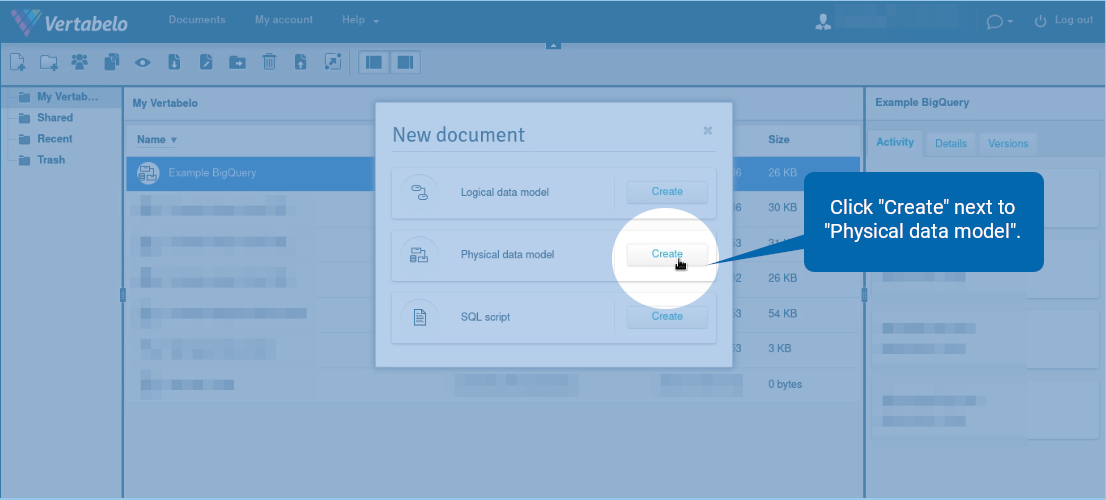This screenshot has height=500, width=1106.
Task: Select the Example BigQuery document row
Action: [x=492, y=173]
